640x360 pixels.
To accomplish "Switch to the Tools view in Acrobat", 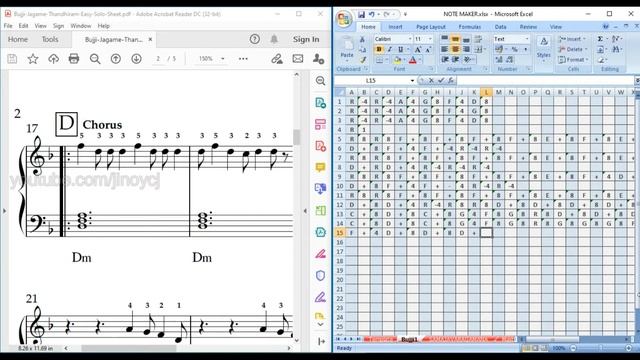I will click(50, 39).
